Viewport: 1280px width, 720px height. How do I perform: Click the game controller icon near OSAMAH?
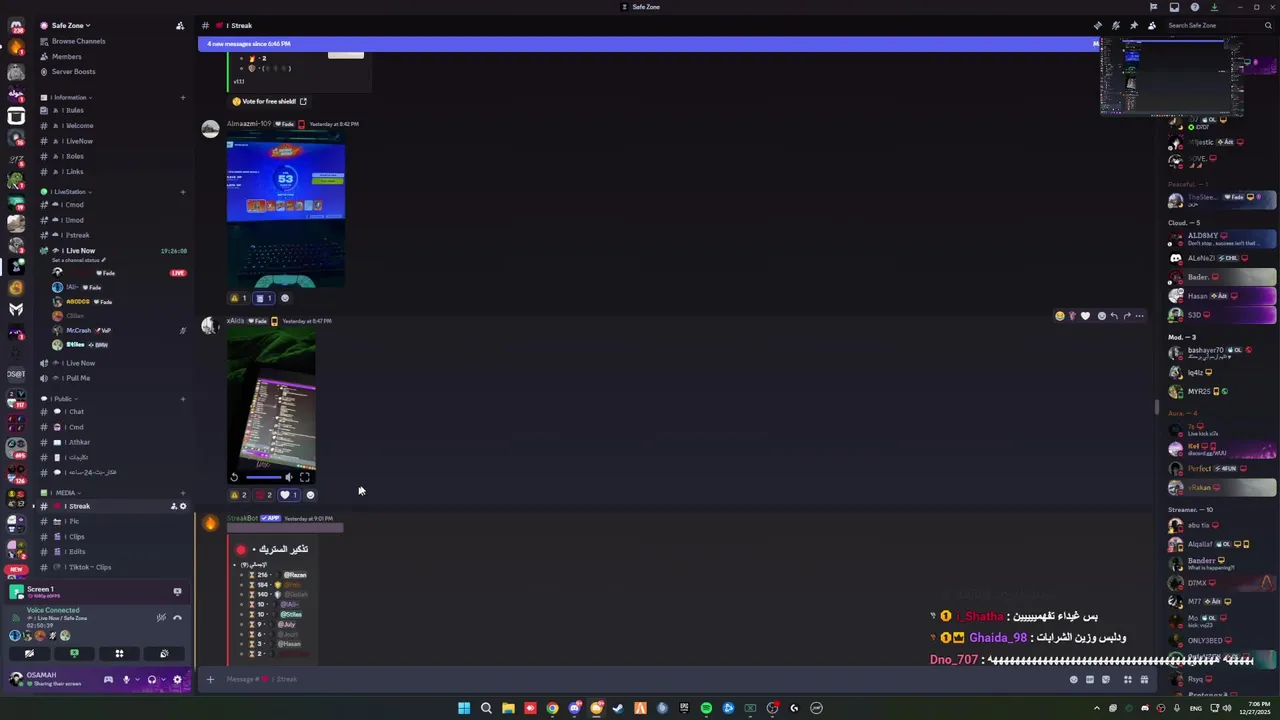click(108, 680)
